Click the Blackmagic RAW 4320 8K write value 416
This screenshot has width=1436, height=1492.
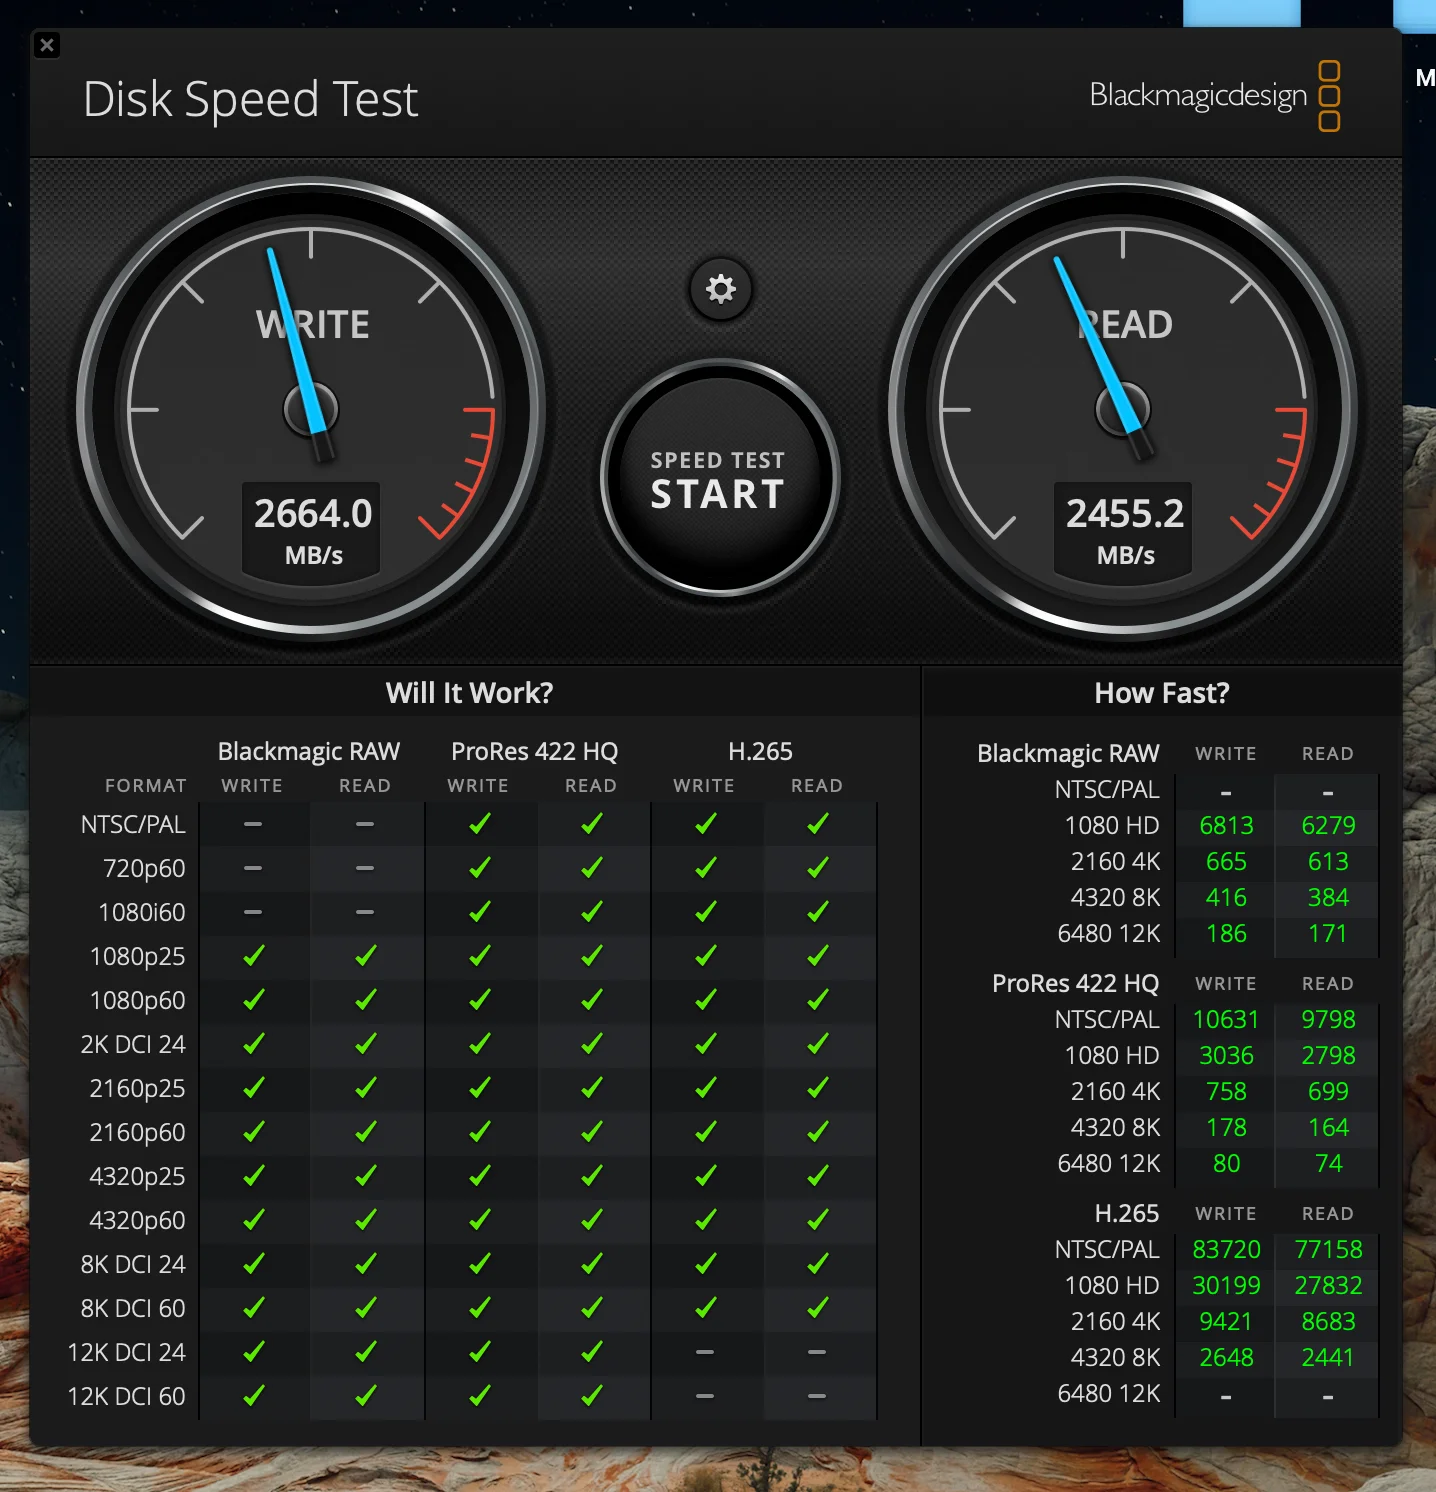tap(1226, 897)
